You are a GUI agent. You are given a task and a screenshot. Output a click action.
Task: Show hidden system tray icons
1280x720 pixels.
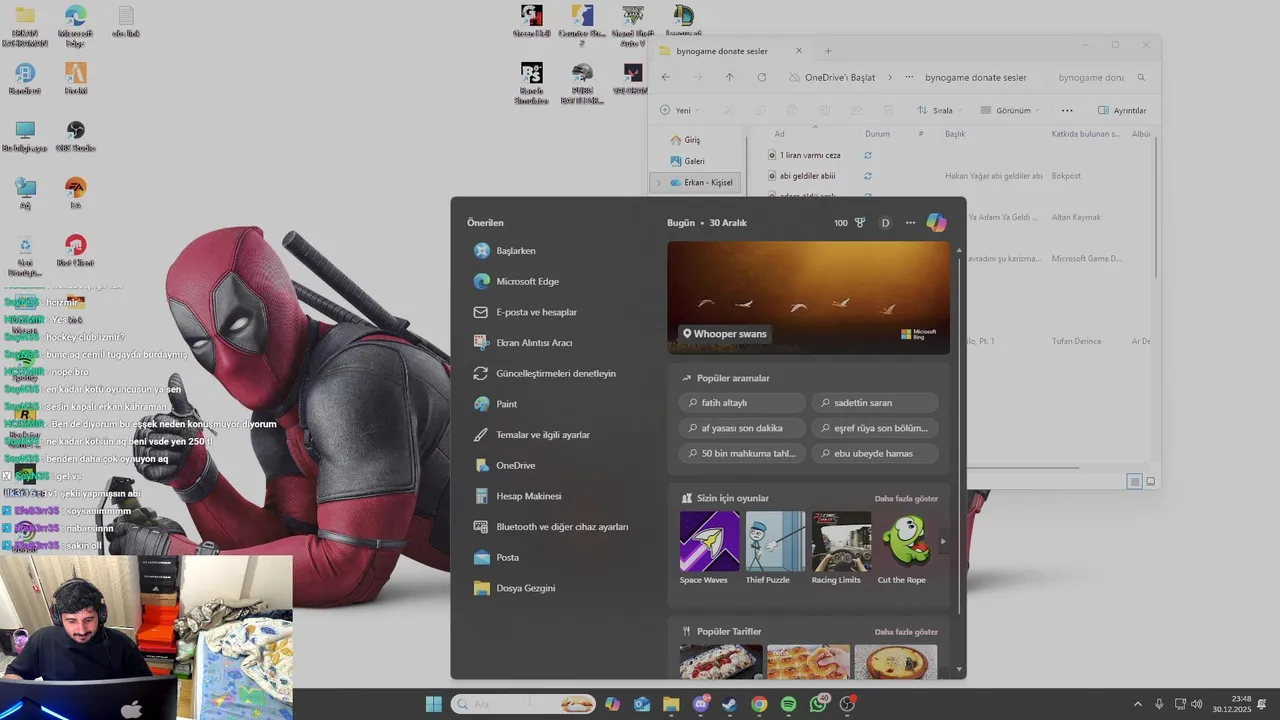pos(1137,704)
